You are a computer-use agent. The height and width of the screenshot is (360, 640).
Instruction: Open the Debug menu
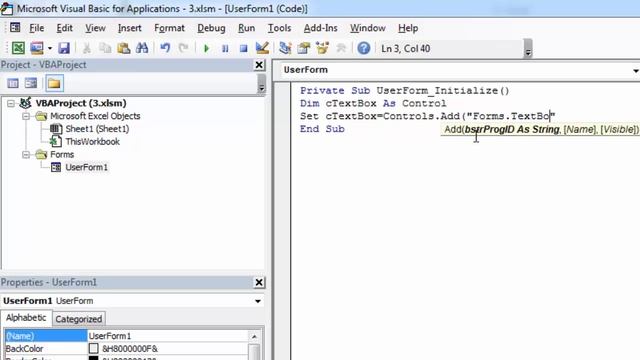coord(211,28)
